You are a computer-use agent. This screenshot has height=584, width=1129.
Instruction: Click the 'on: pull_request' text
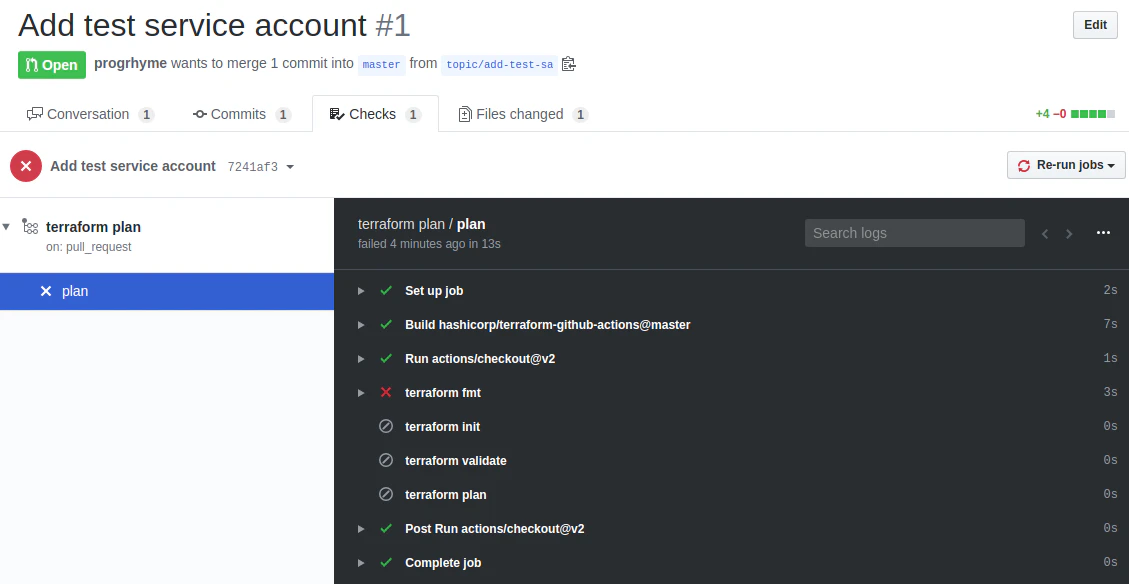[x=89, y=247]
